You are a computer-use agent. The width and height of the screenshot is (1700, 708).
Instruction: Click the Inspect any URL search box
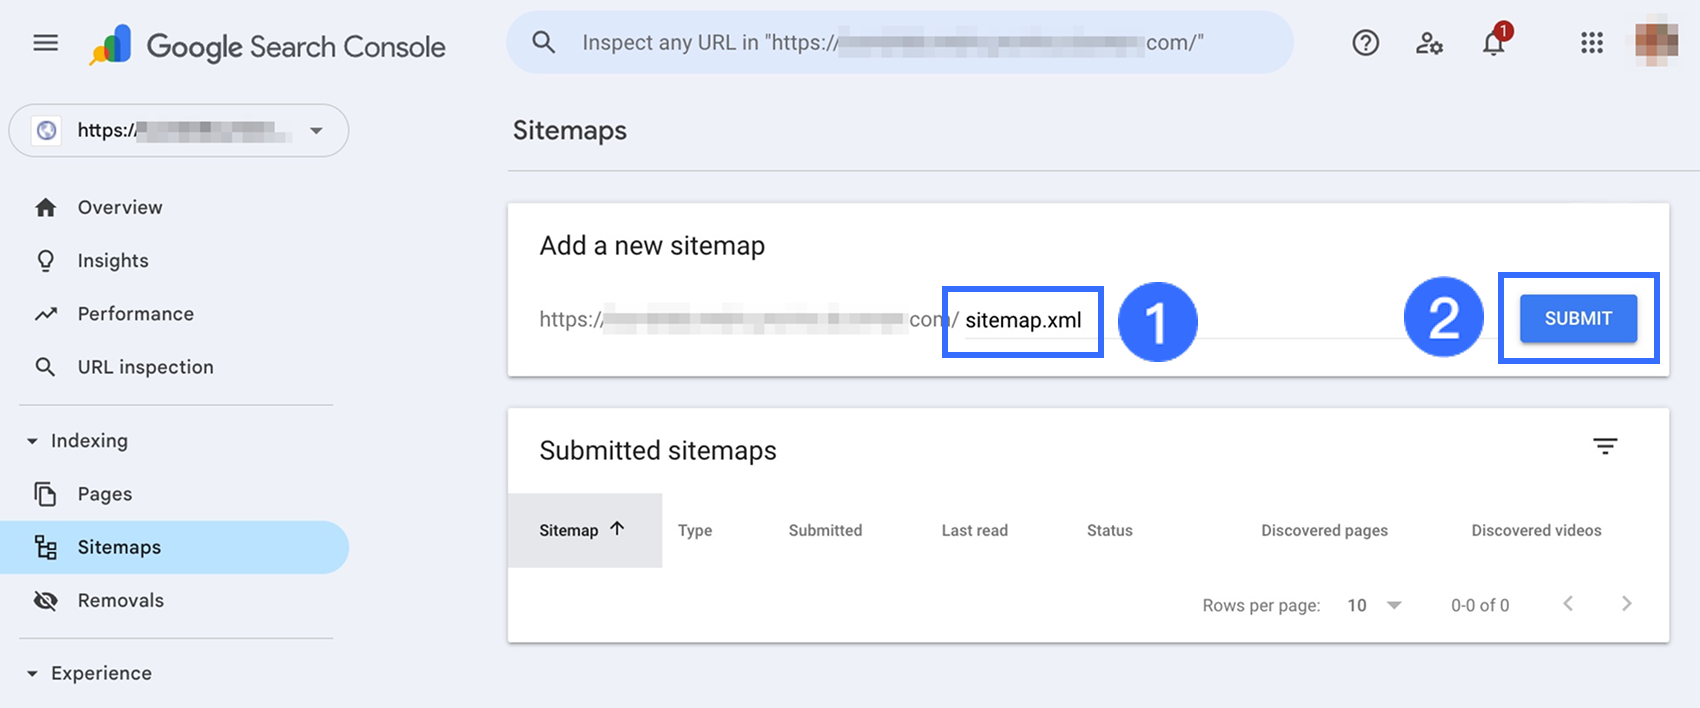pyautogui.click(x=900, y=43)
